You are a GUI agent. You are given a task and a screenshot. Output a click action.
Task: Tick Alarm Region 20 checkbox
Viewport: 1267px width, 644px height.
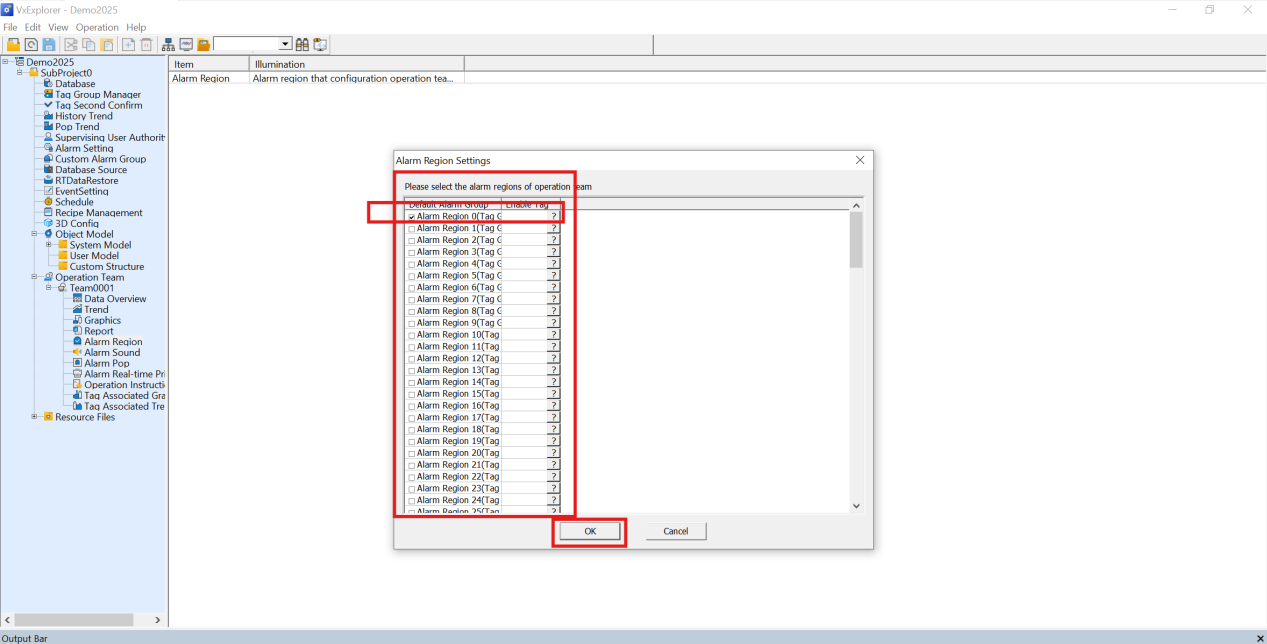click(x=412, y=454)
